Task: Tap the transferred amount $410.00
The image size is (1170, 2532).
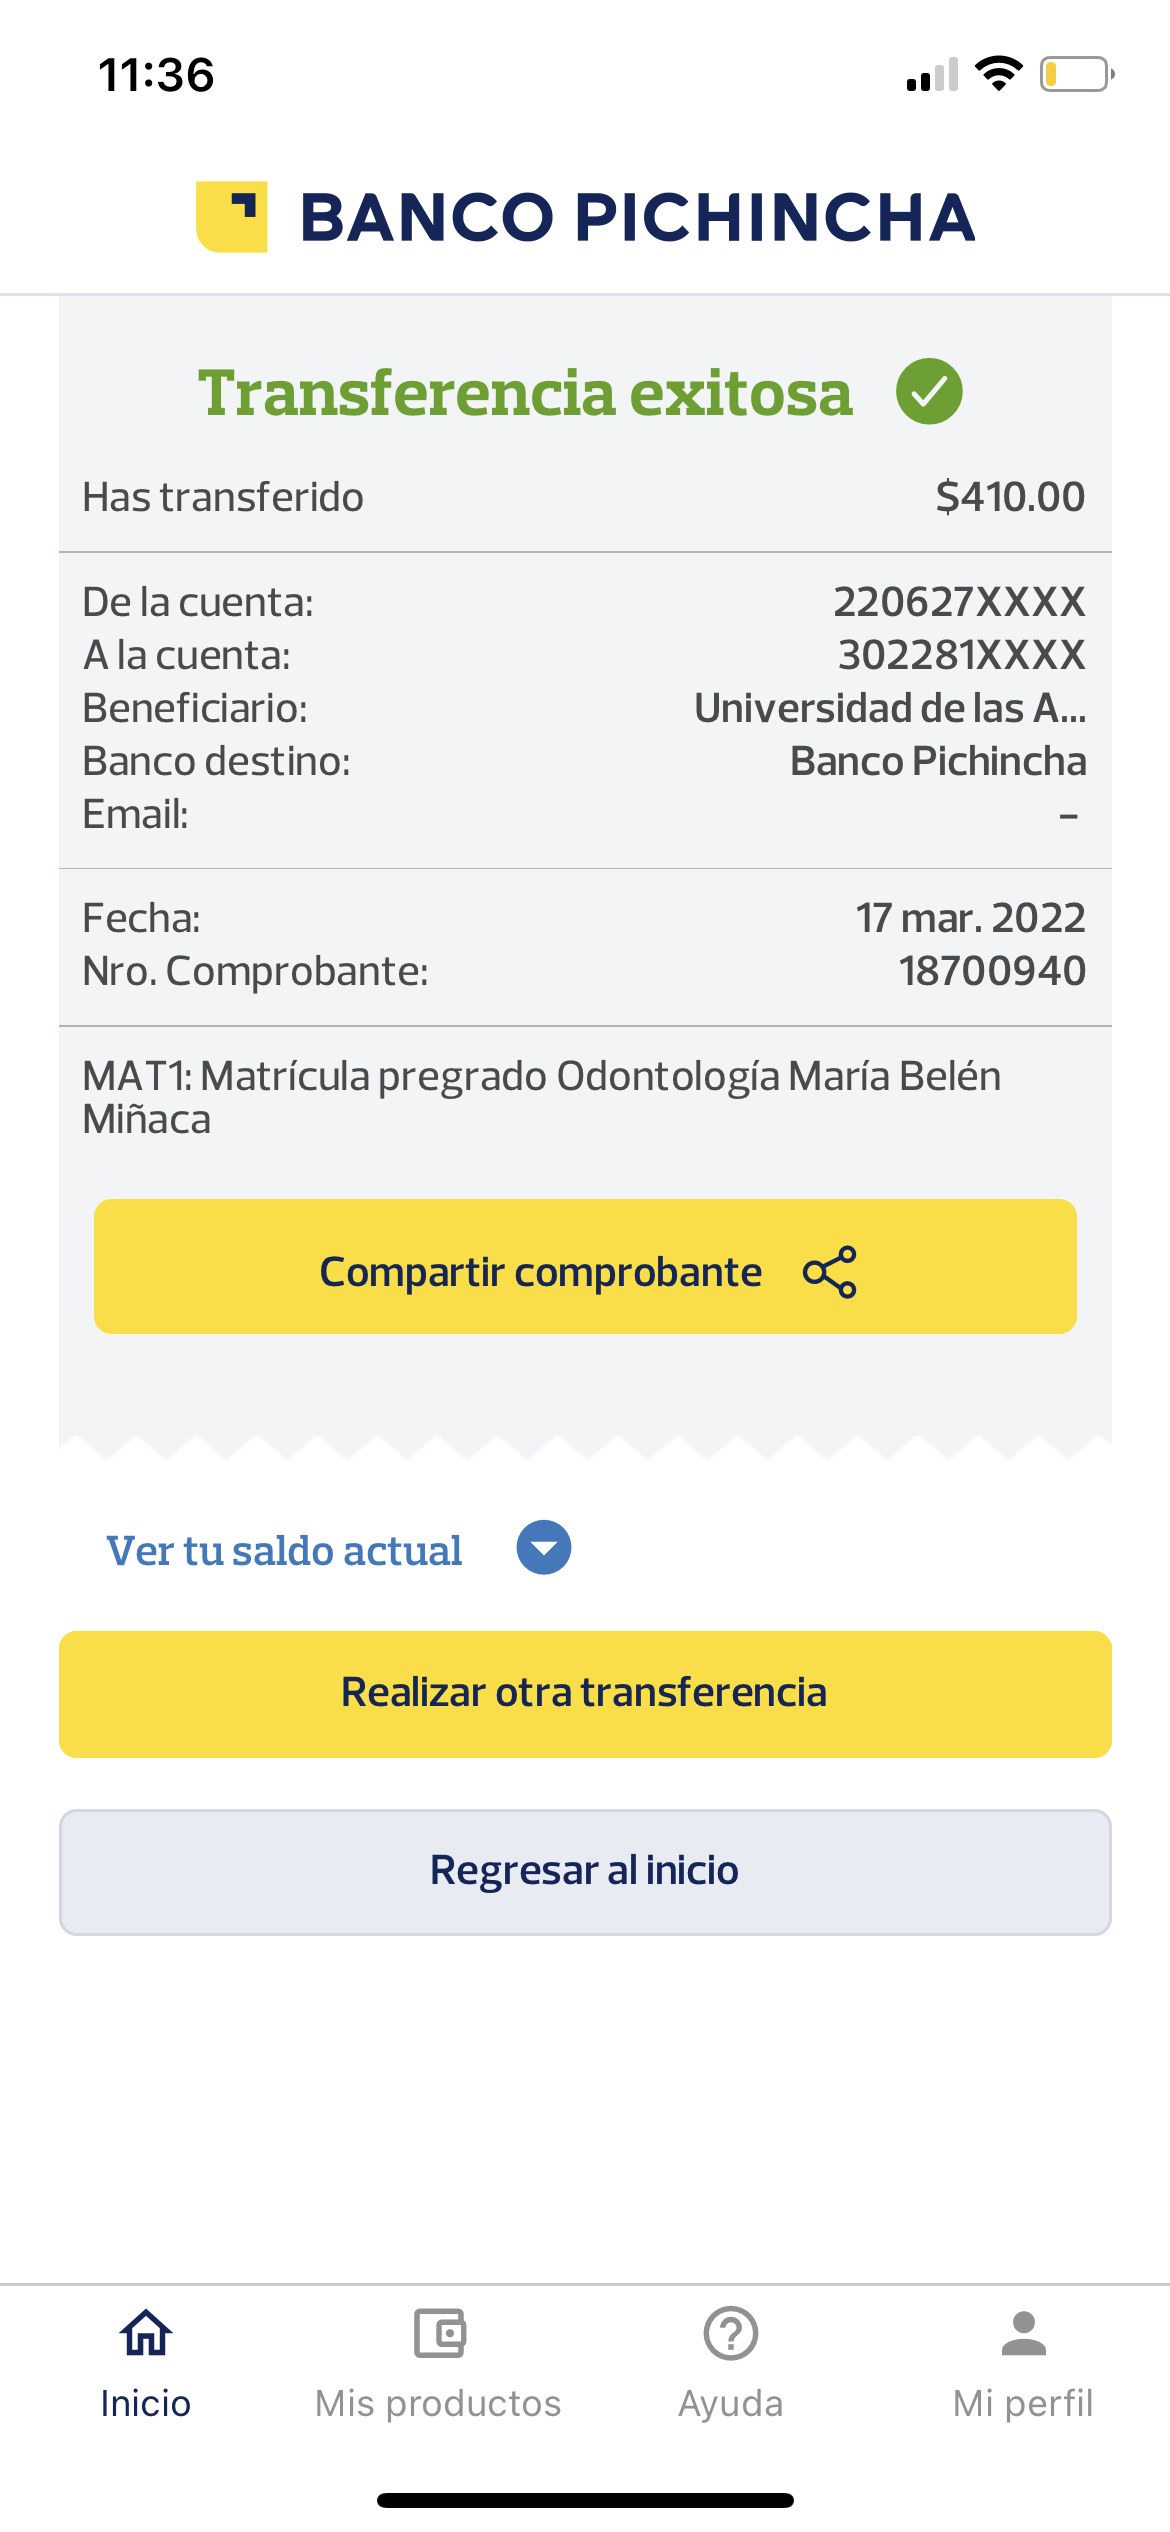Action: pyautogui.click(x=1010, y=497)
